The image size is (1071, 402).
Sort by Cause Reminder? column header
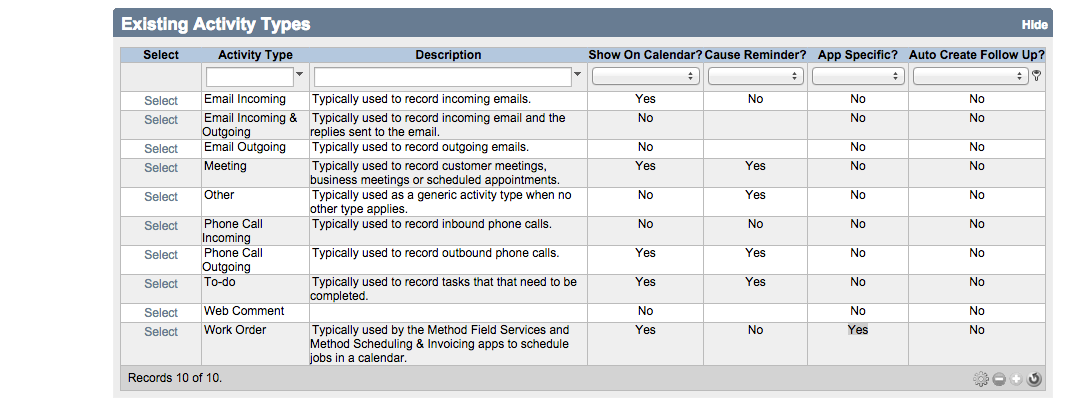pos(755,55)
